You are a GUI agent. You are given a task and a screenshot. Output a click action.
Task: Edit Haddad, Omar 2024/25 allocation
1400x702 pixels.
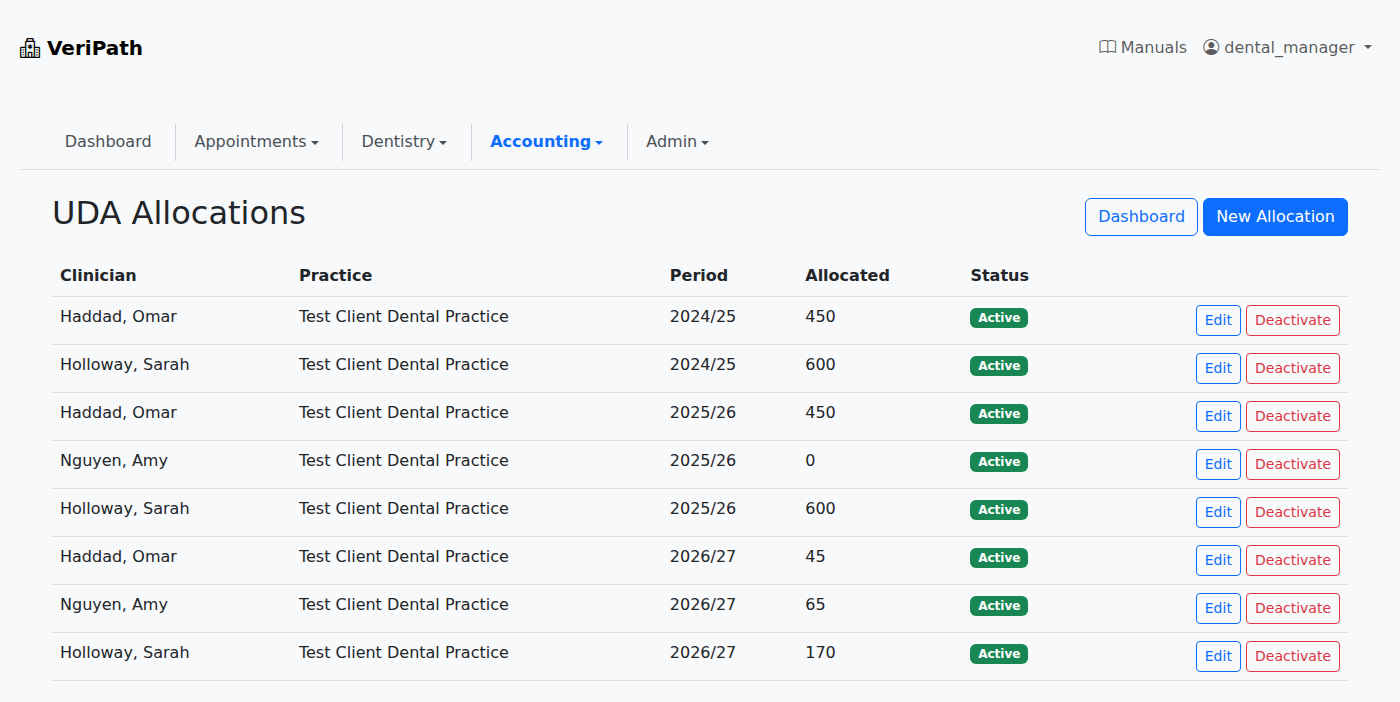pyautogui.click(x=1218, y=320)
